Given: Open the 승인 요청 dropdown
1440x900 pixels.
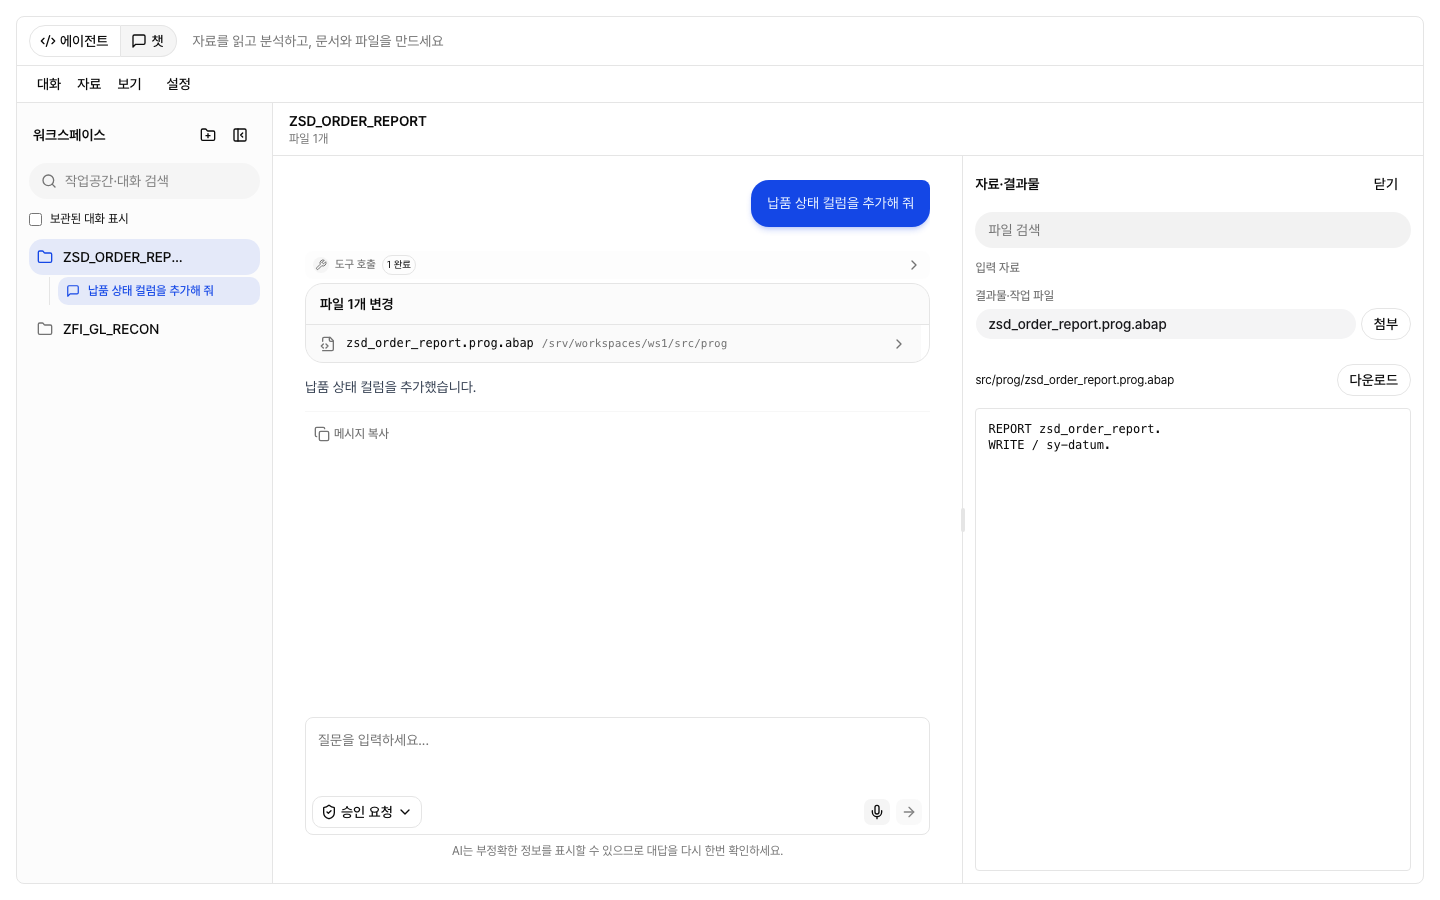Looking at the screenshot, I should [x=367, y=812].
